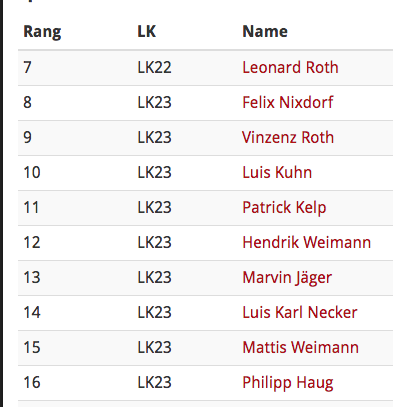Select the Marvin Jäger link
Viewport: 393px width, 407px height.
point(287,278)
